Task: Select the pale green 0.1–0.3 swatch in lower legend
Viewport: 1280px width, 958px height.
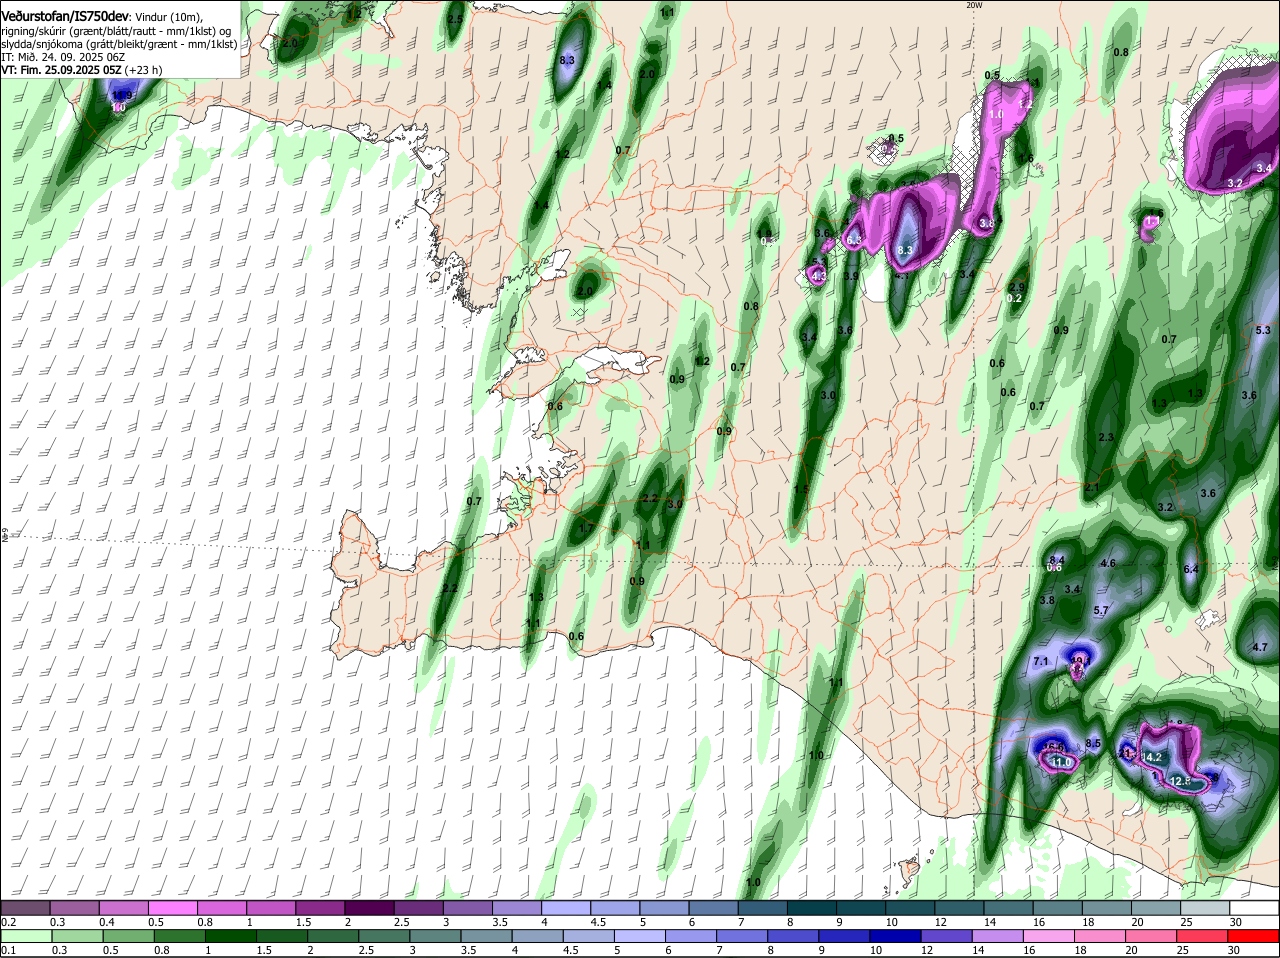Action: pos(26,935)
